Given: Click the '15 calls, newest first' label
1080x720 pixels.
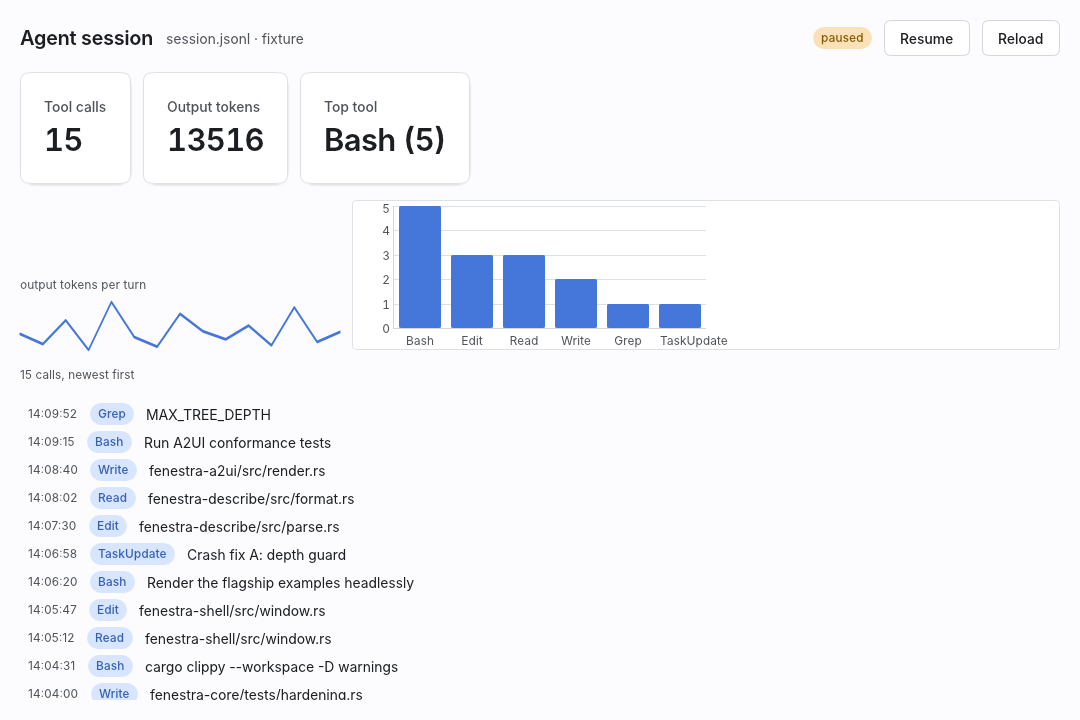Looking at the screenshot, I should (x=77, y=375).
